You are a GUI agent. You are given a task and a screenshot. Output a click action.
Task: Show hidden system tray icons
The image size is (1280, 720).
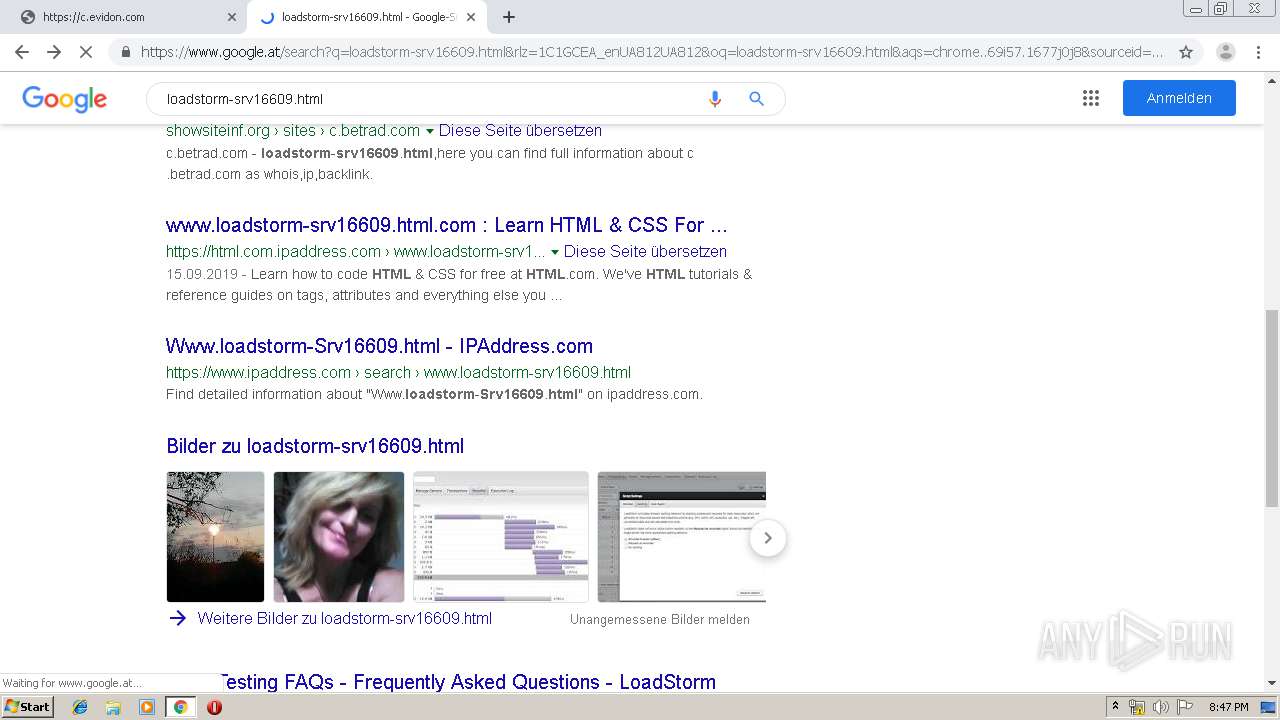(1115, 707)
